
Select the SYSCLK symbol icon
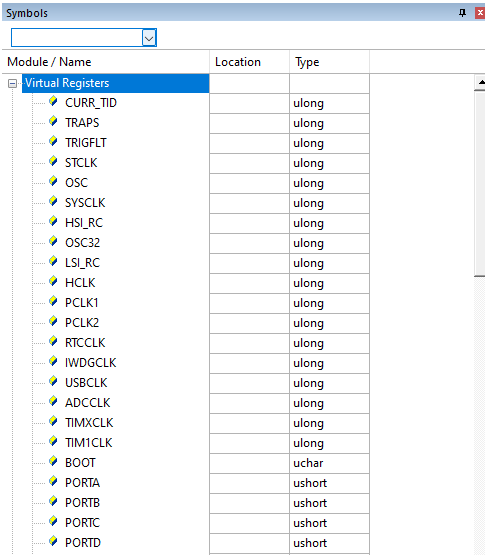click(x=53, y=201)
